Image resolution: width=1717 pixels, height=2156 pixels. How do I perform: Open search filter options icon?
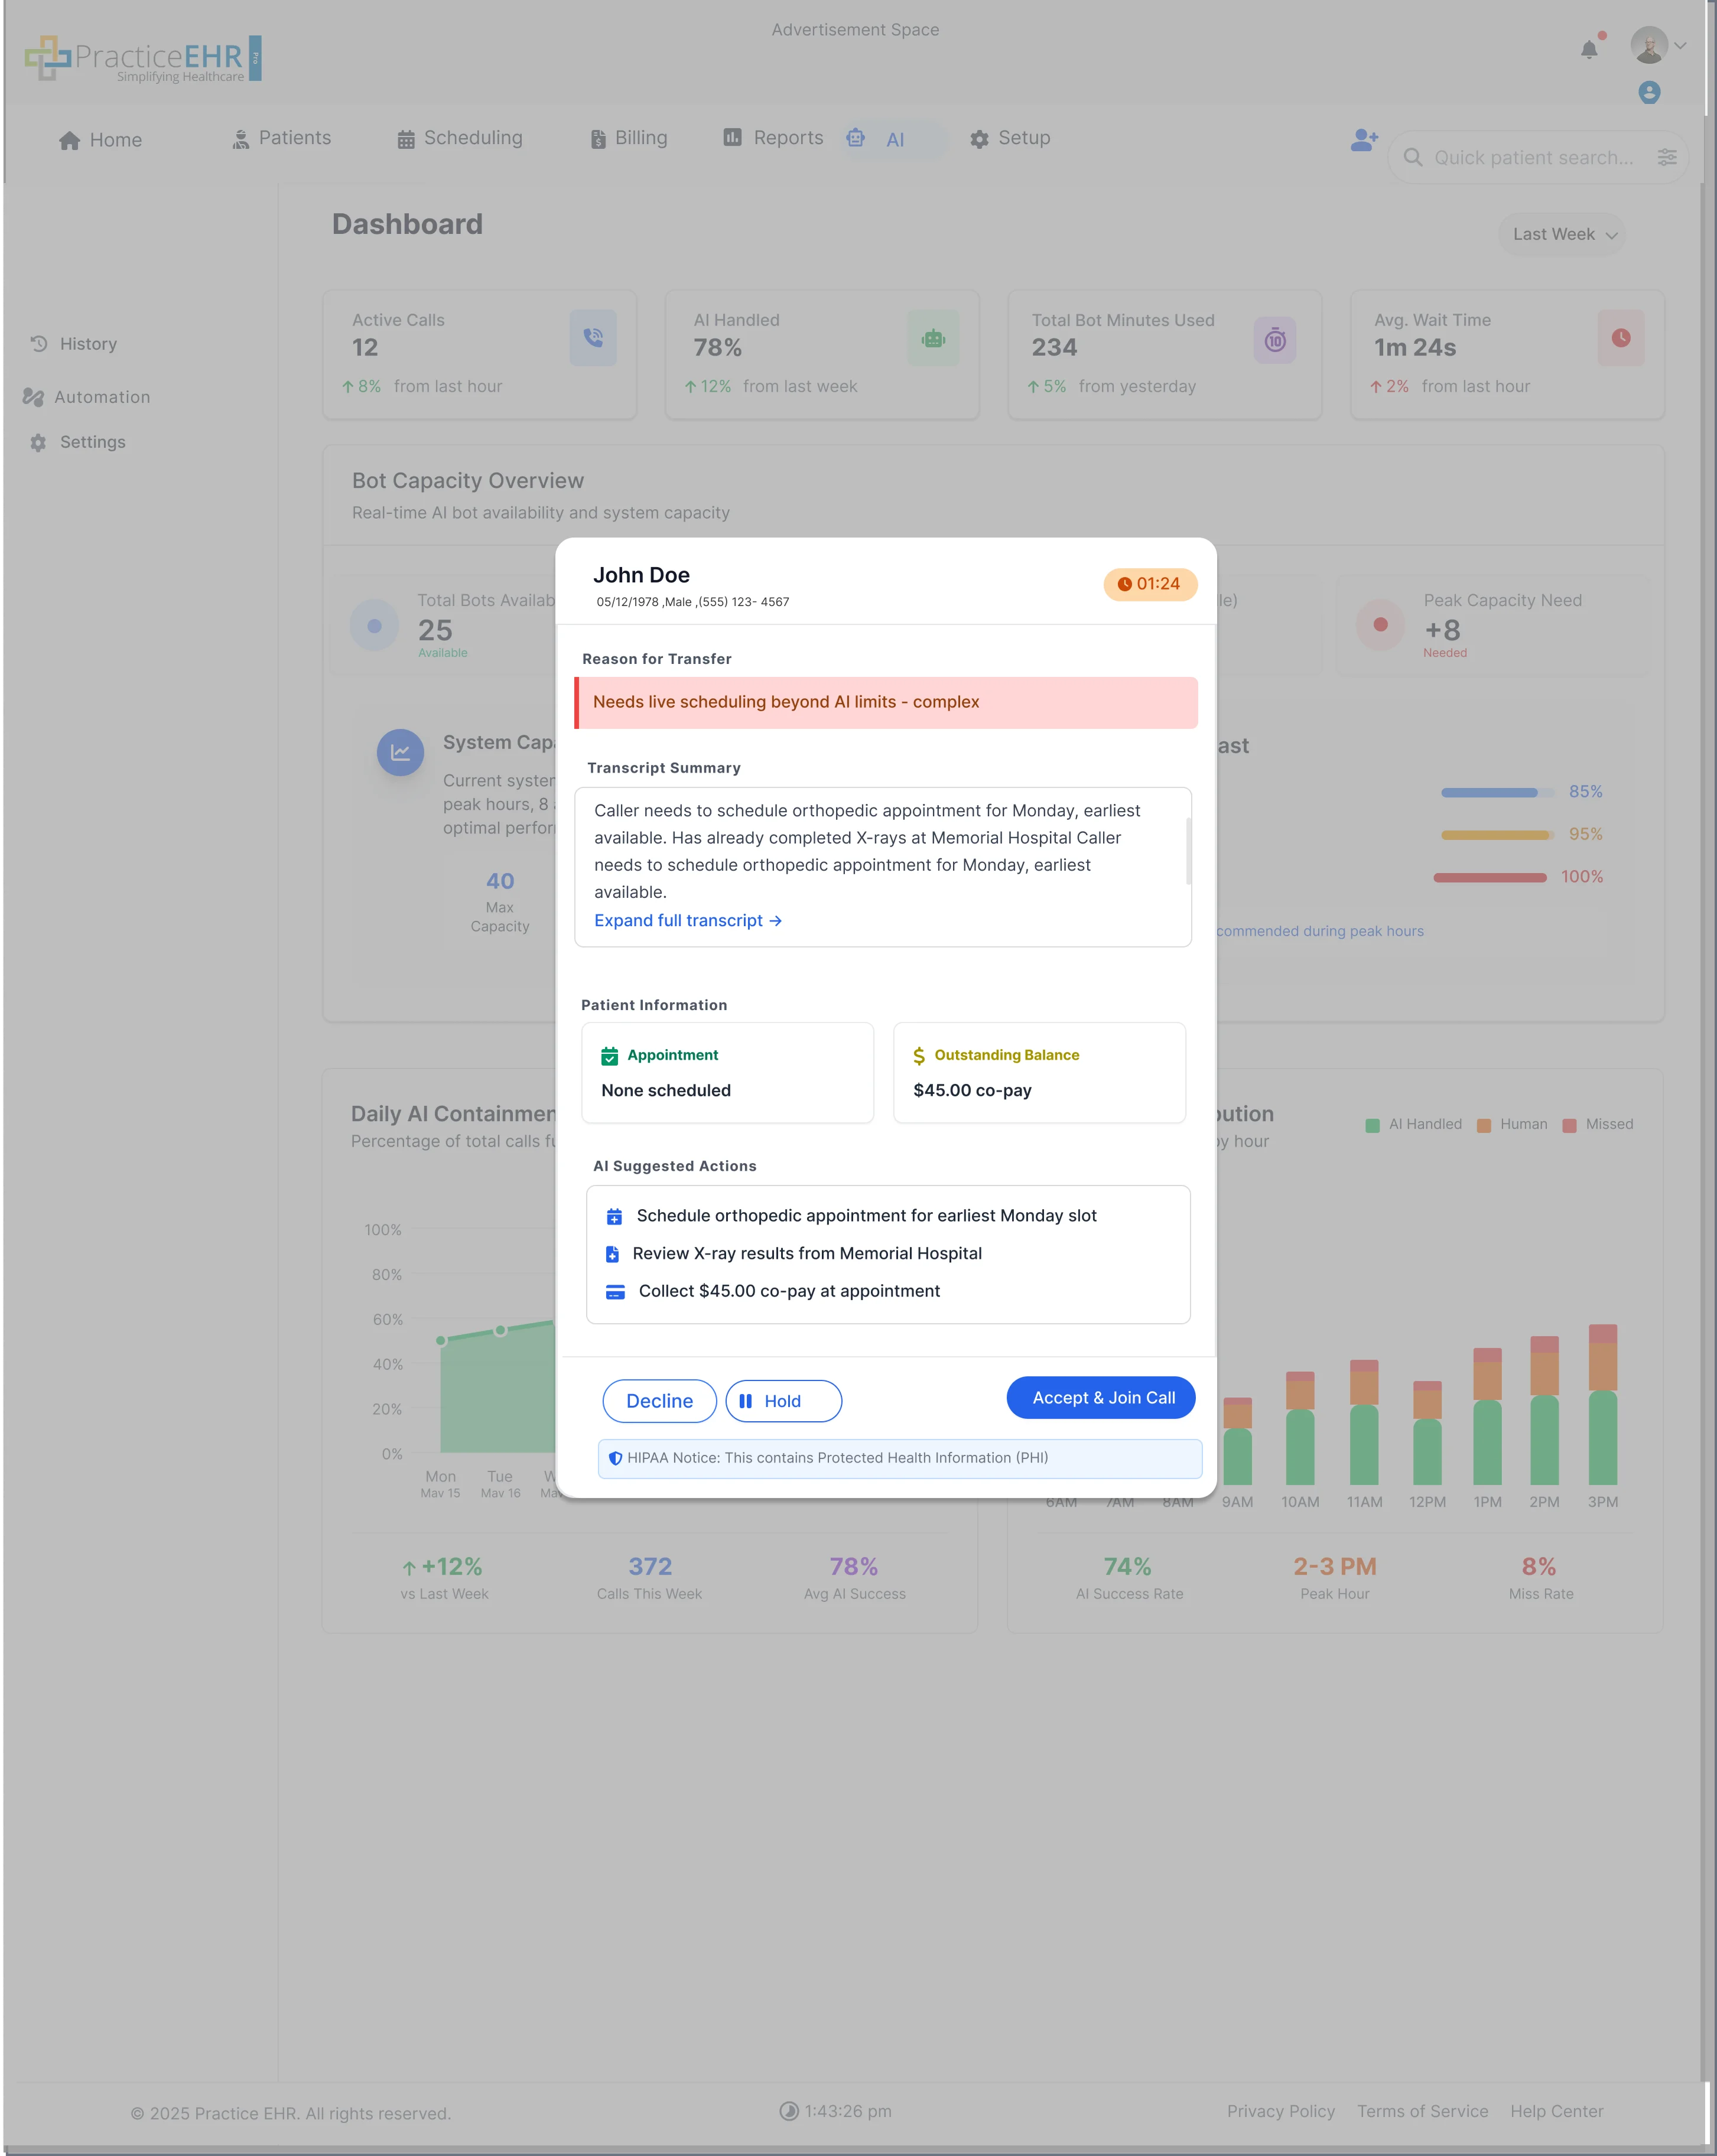click(x=1666, y=157)
